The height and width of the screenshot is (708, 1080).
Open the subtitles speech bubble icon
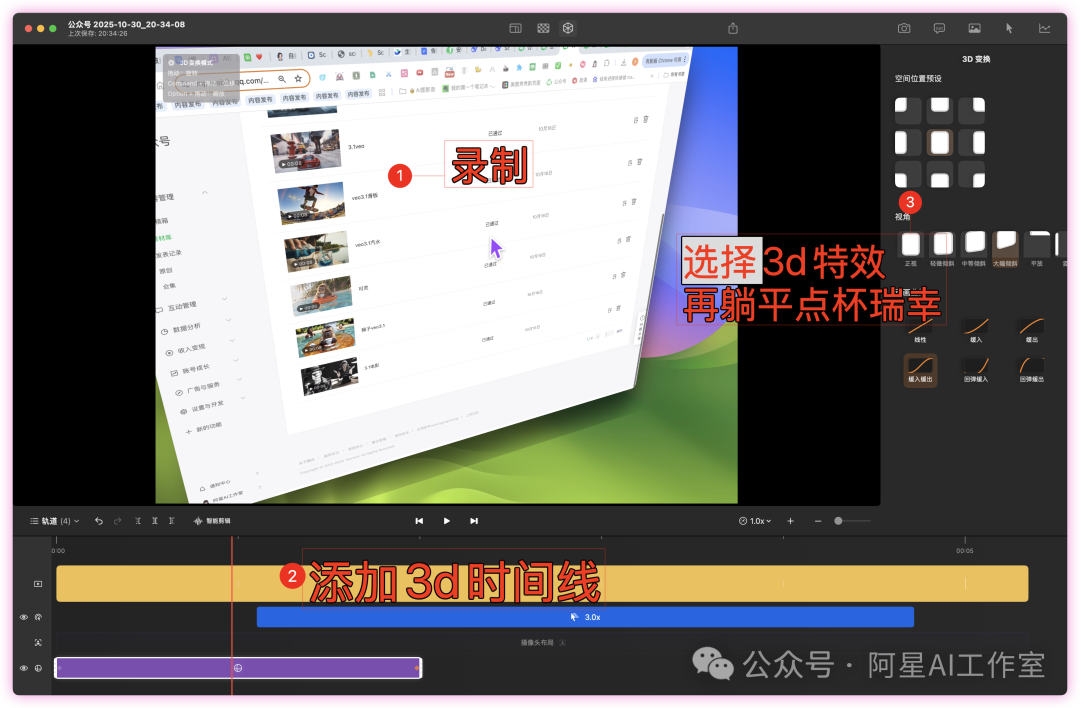(x=939, y=28)
